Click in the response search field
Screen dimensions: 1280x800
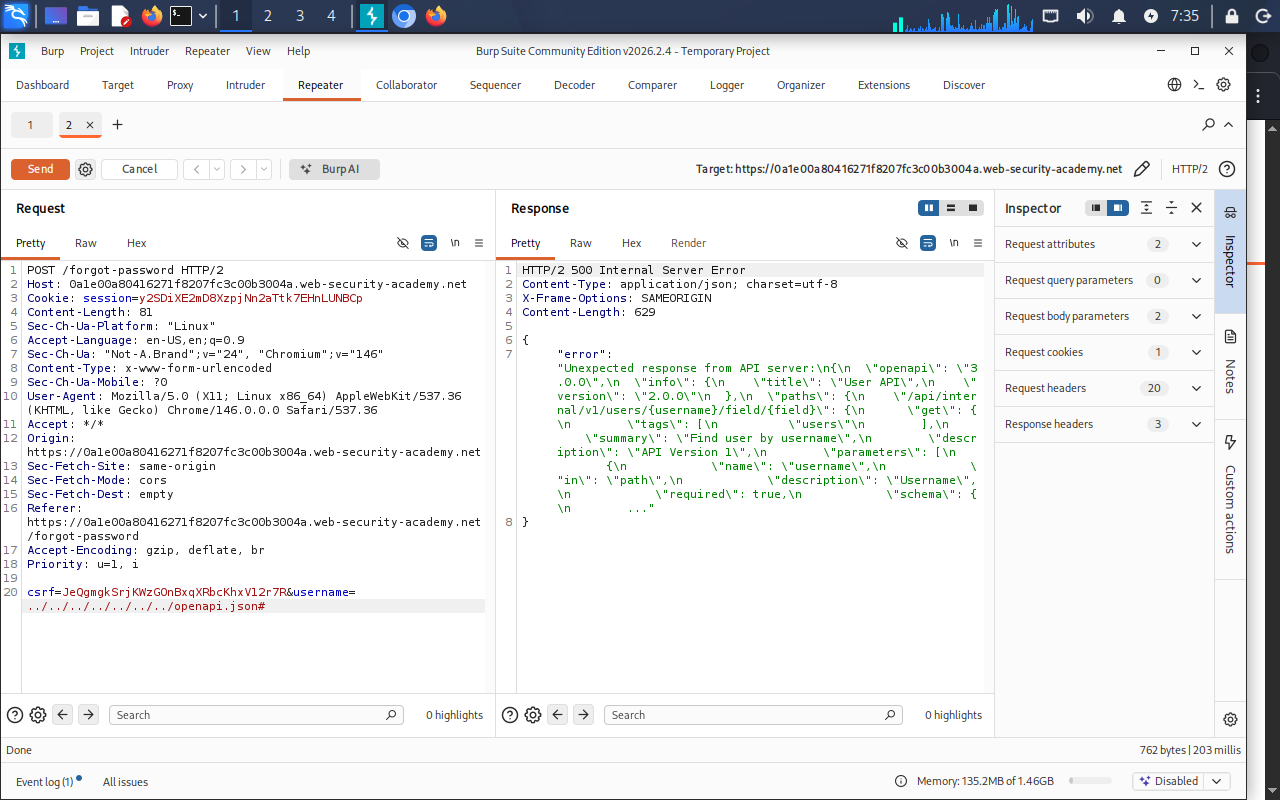pyautogui.click(x=751, y=715)
